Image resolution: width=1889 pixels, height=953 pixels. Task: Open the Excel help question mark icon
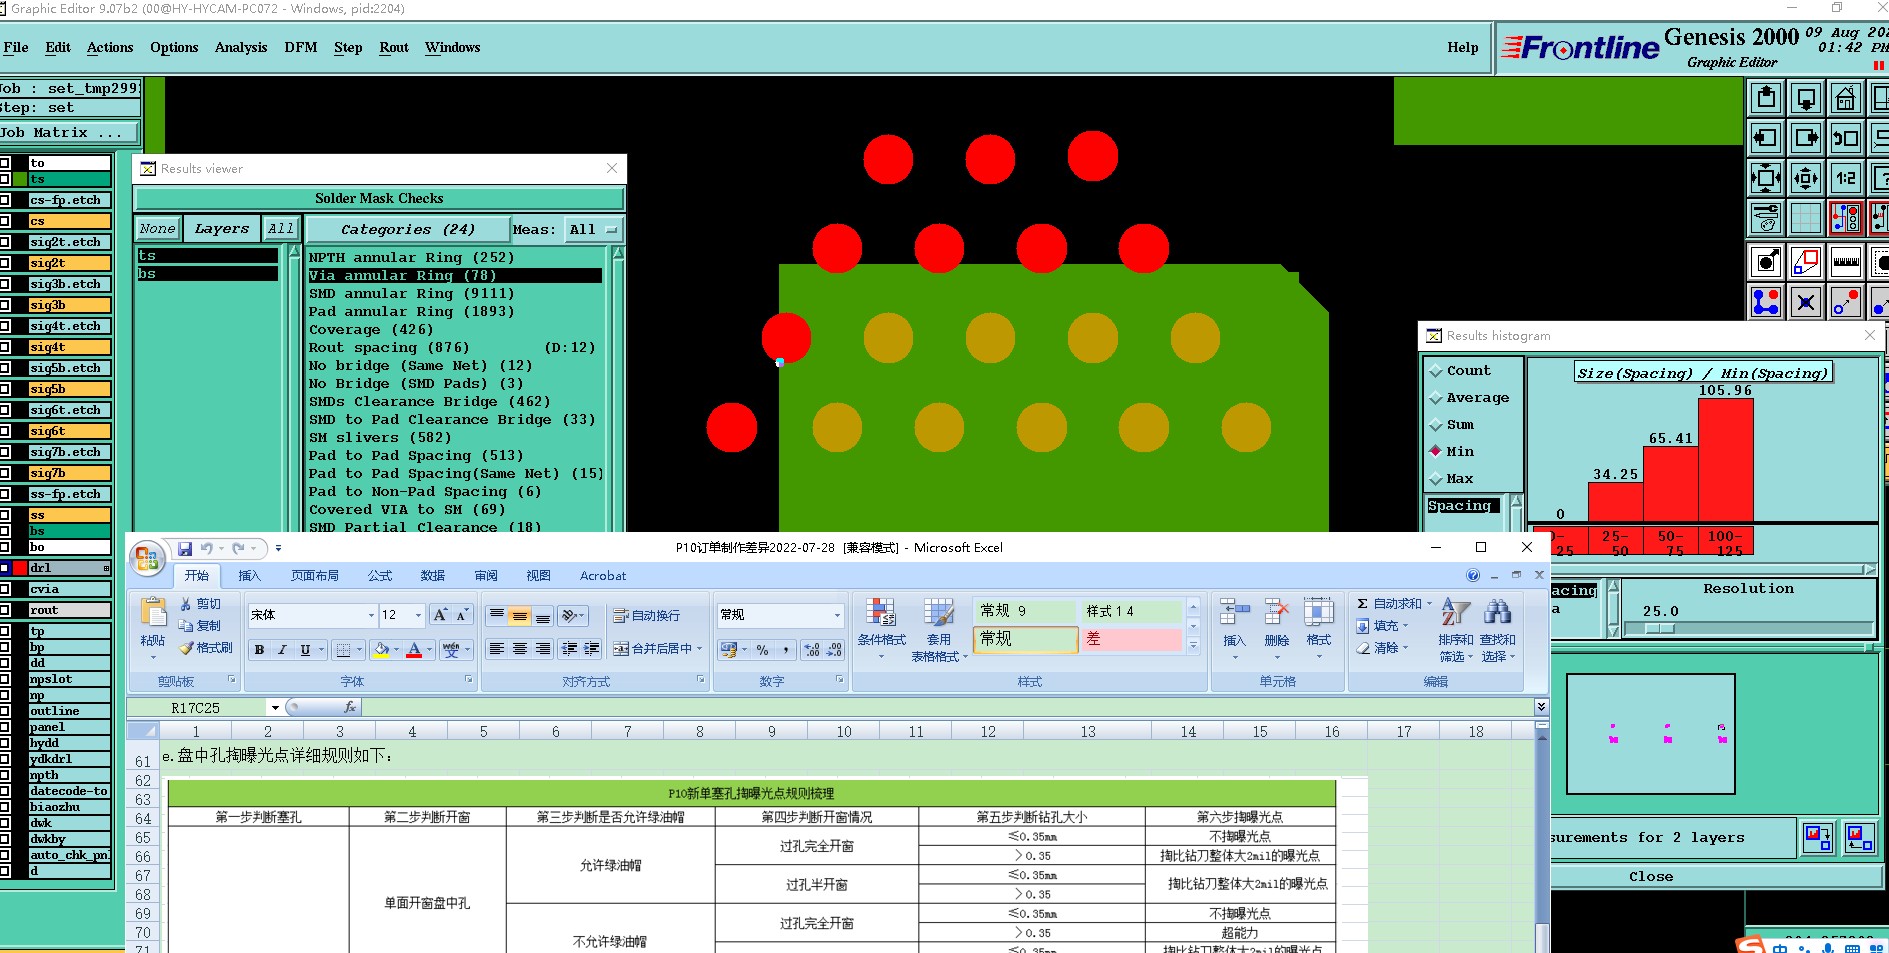coord(1473,575)
